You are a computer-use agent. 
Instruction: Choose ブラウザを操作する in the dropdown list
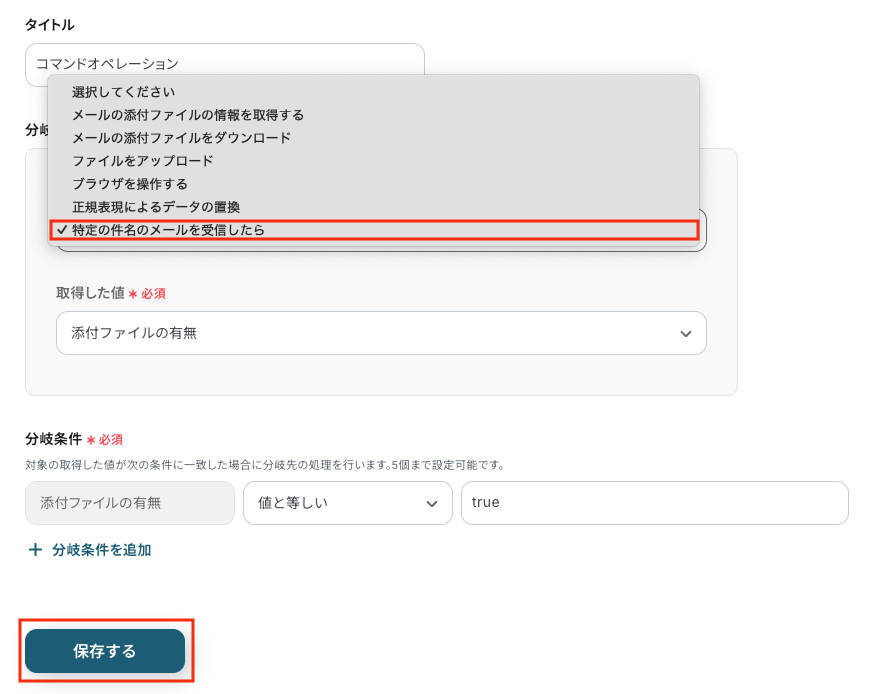click(130, 184)
